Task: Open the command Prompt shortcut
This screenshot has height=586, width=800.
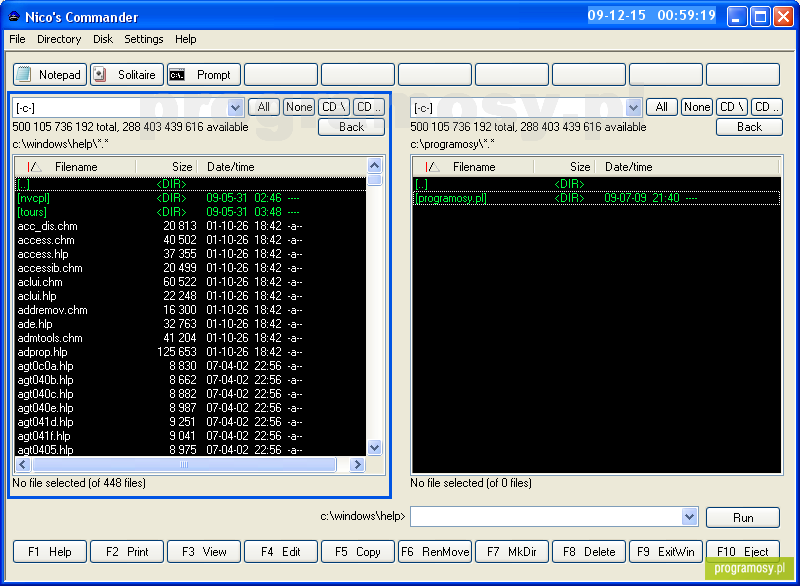Action: click(x=204, y=75)
